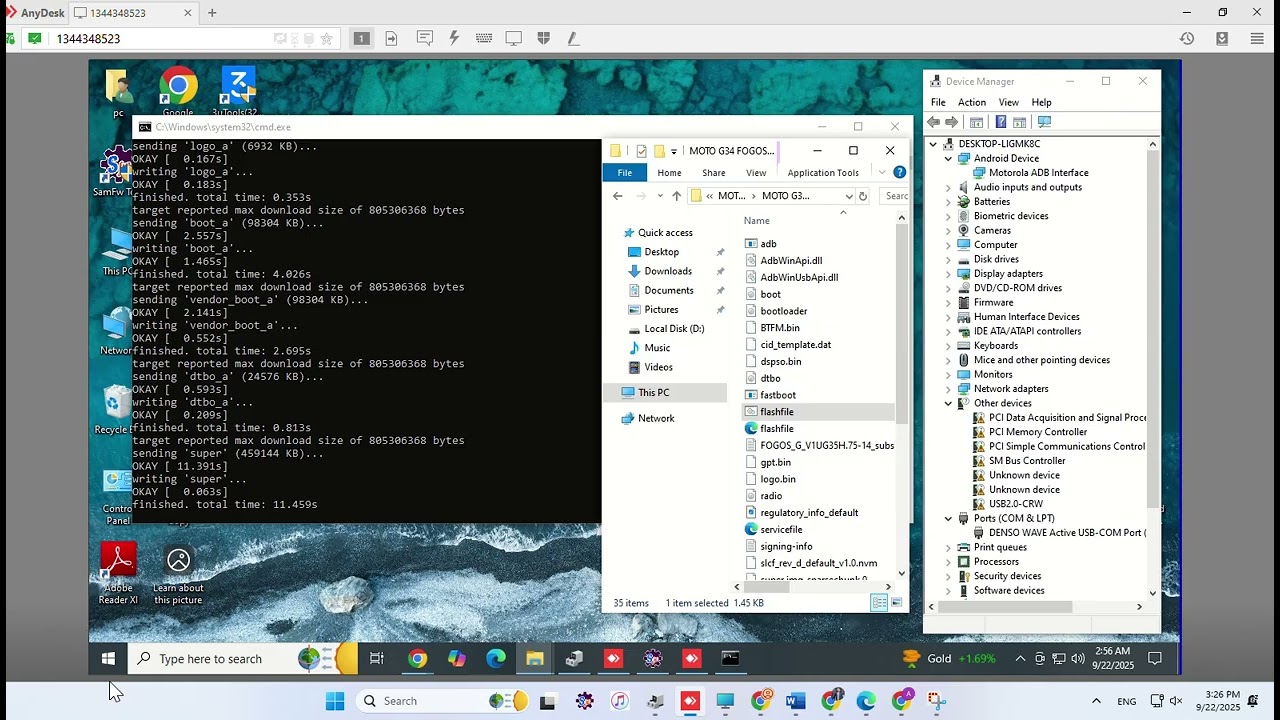Viewport: 1280px width, 720px height.
Task: Open Google Chrome icon on remote desktop
Action: point(178,92)
